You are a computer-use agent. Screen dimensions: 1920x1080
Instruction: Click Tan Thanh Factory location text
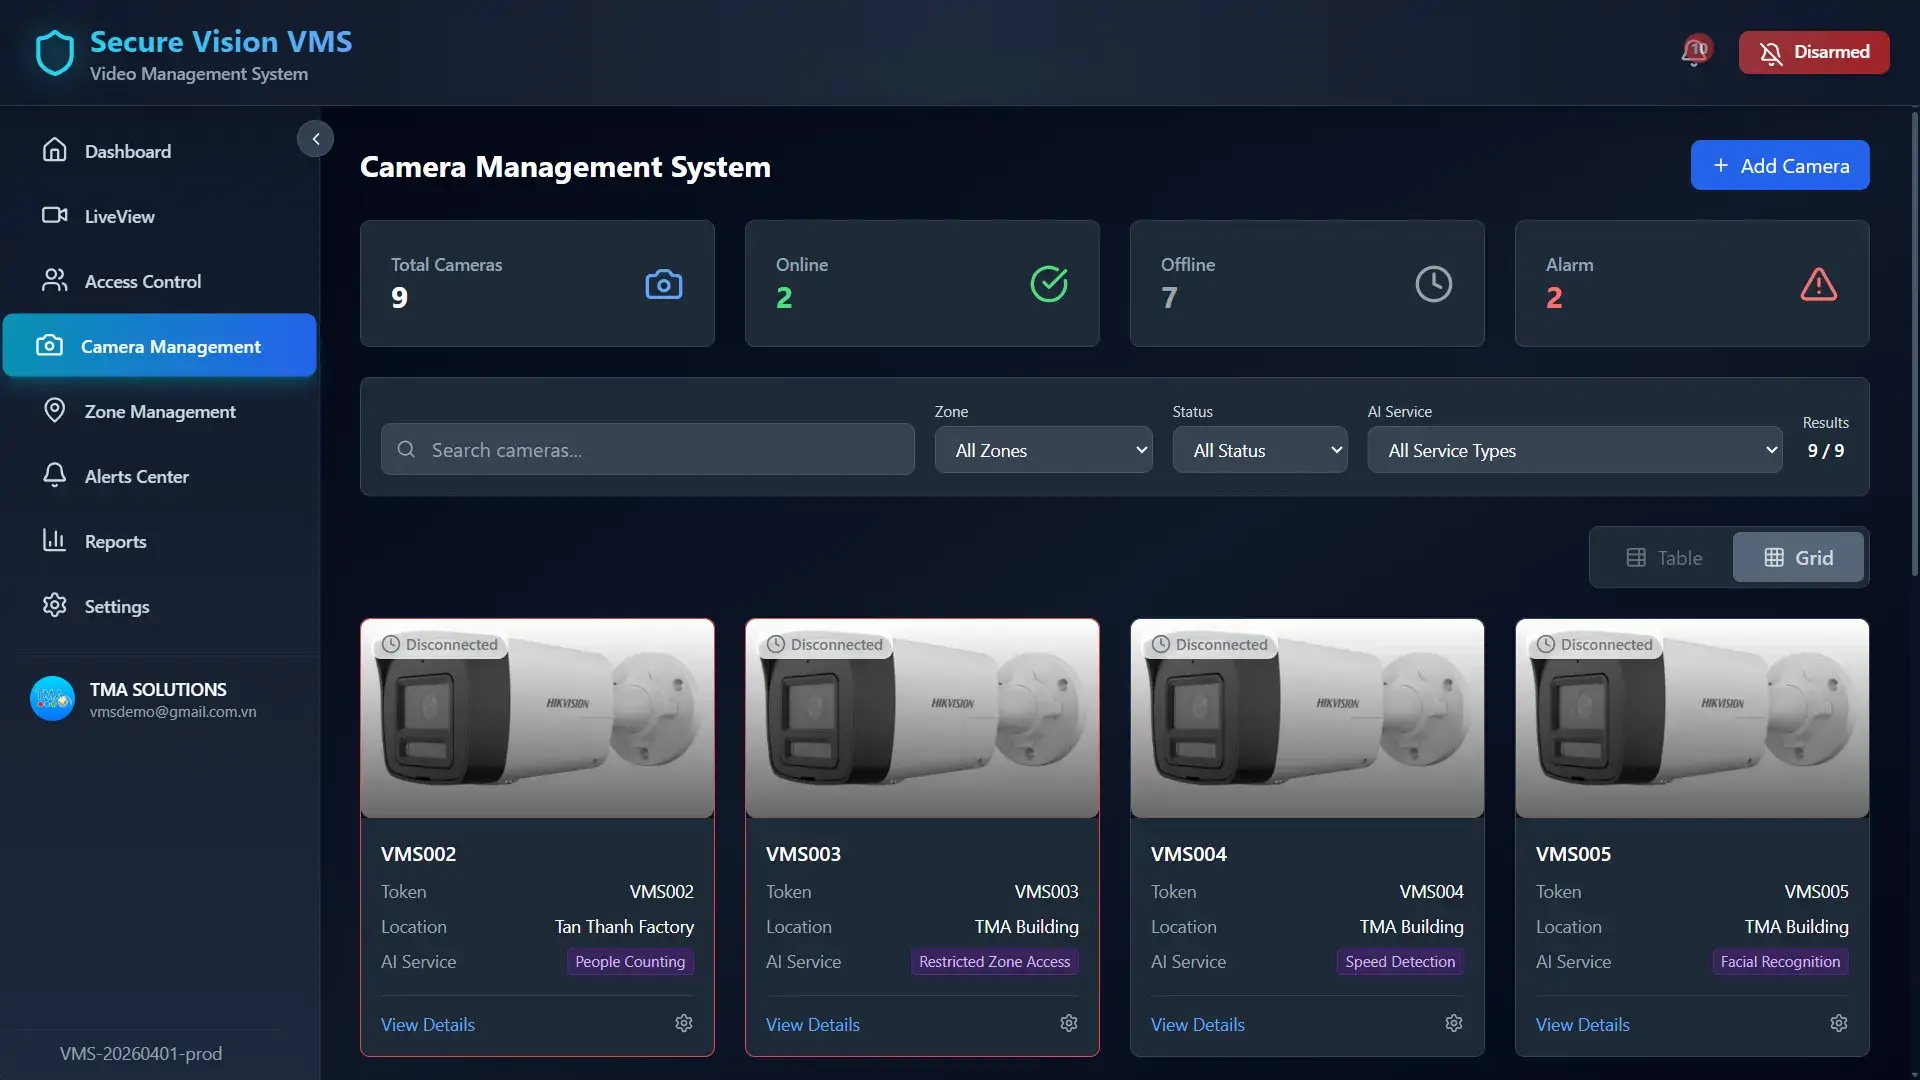click(624, 927)
